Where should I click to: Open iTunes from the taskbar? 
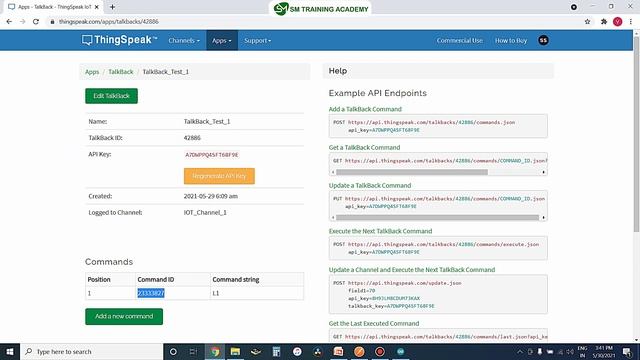tap(297, 351)
